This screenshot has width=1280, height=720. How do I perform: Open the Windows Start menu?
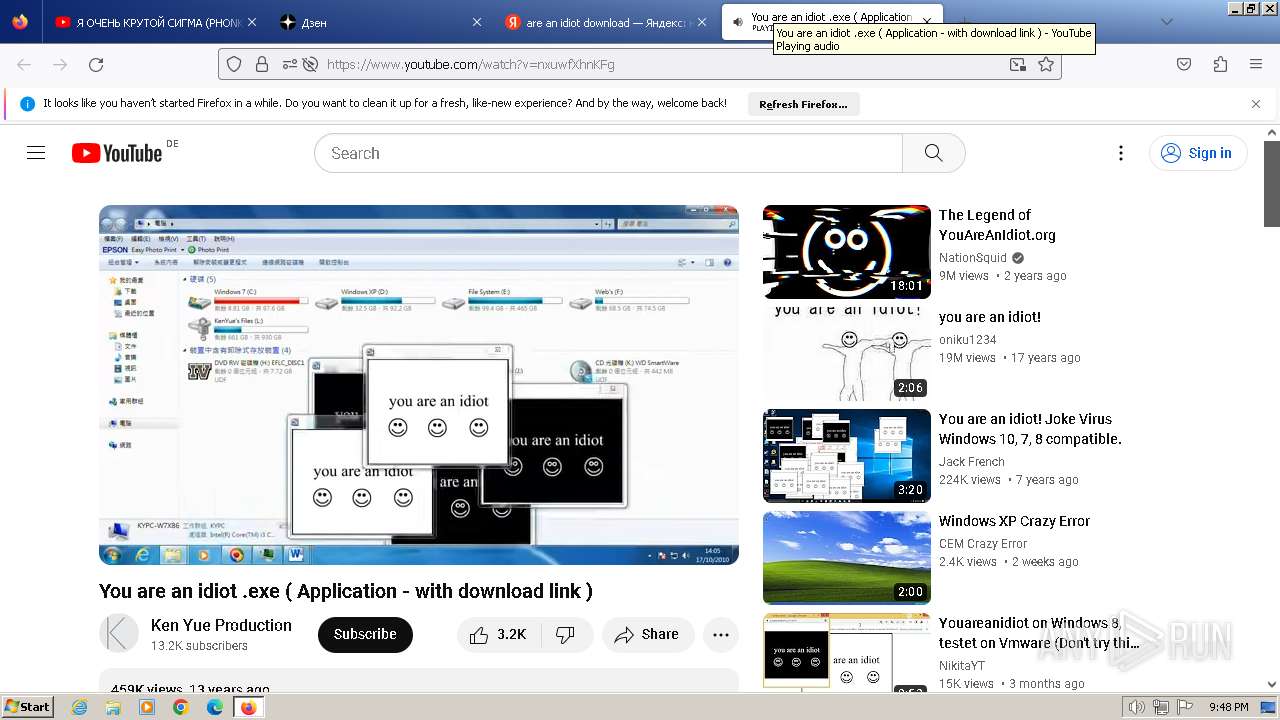point(28,706)
